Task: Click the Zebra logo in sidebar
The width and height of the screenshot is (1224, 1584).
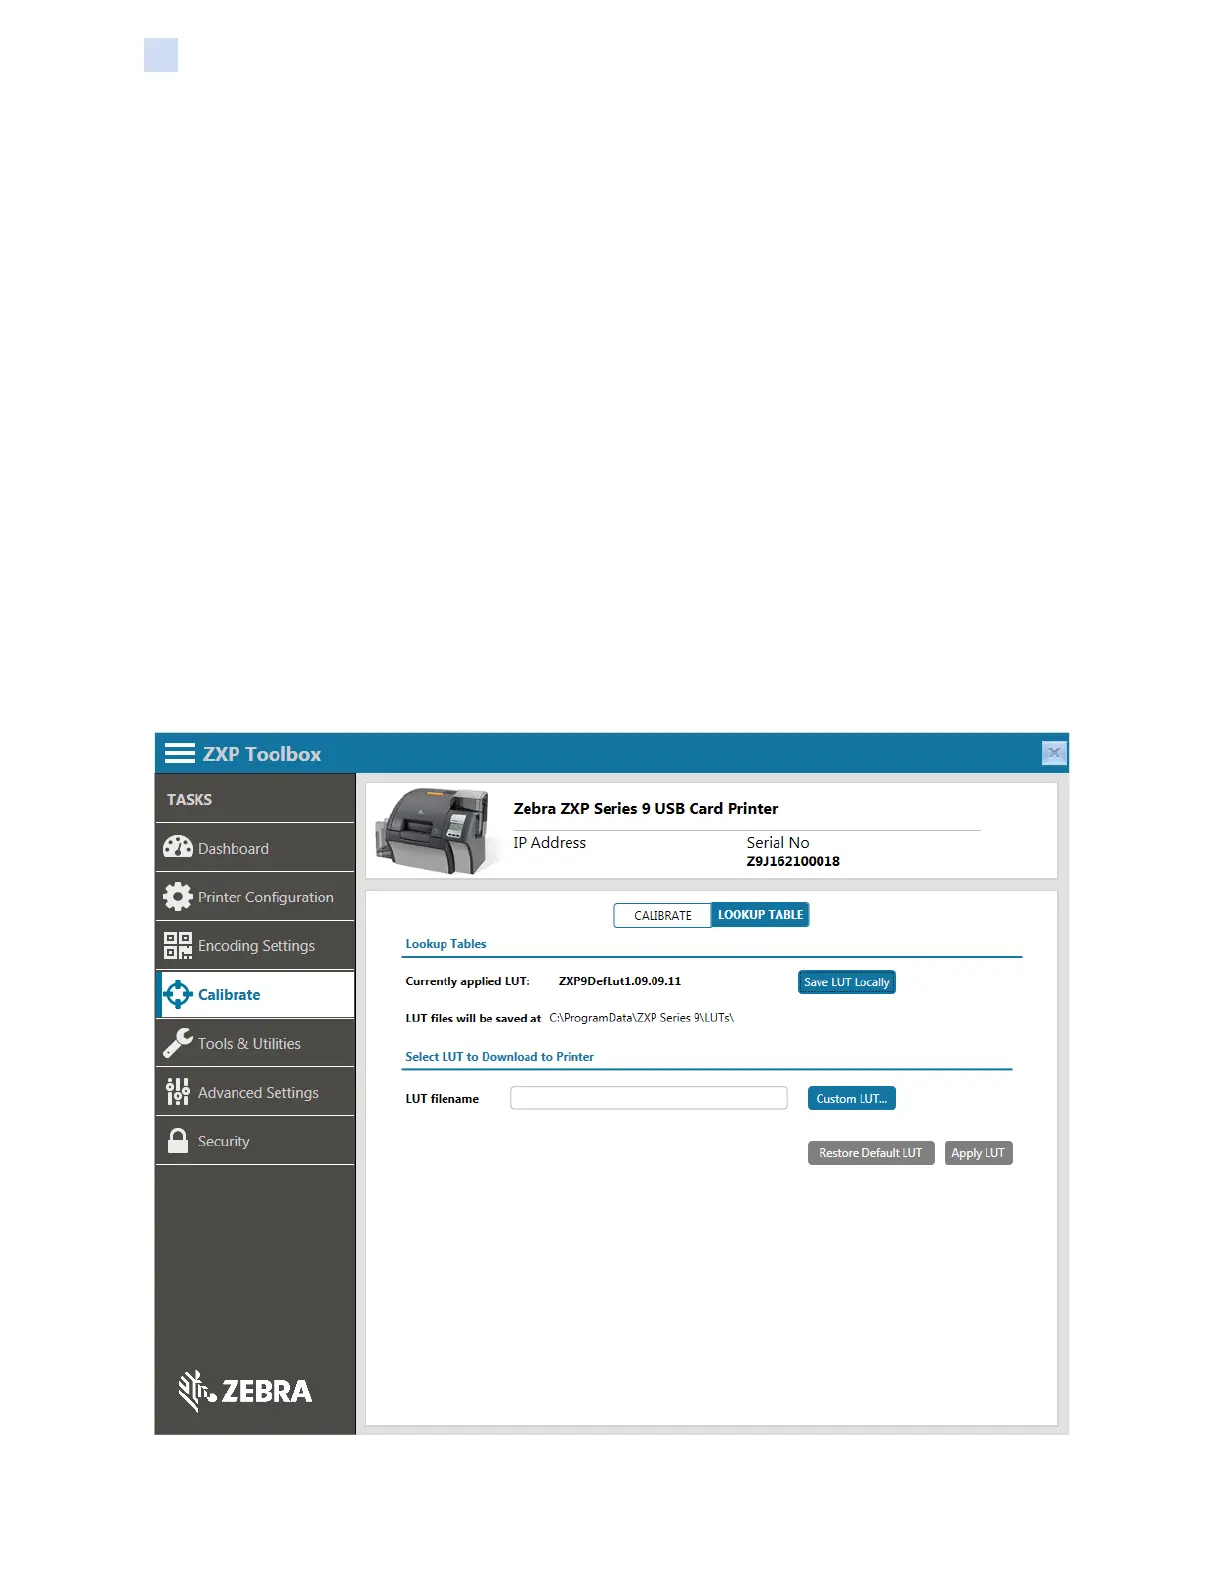Action: click(x=246, y=1390)
